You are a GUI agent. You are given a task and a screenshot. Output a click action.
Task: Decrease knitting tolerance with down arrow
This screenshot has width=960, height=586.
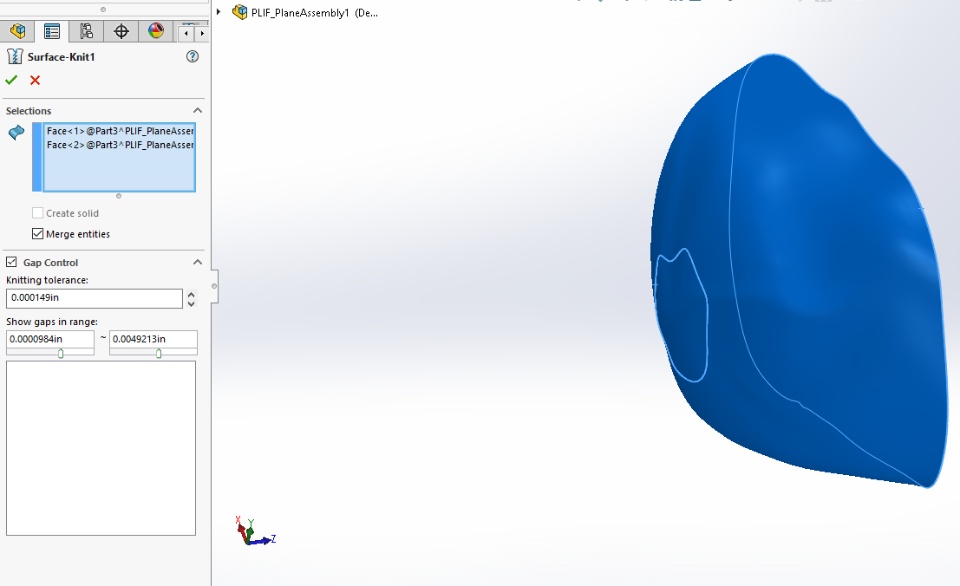191,303
